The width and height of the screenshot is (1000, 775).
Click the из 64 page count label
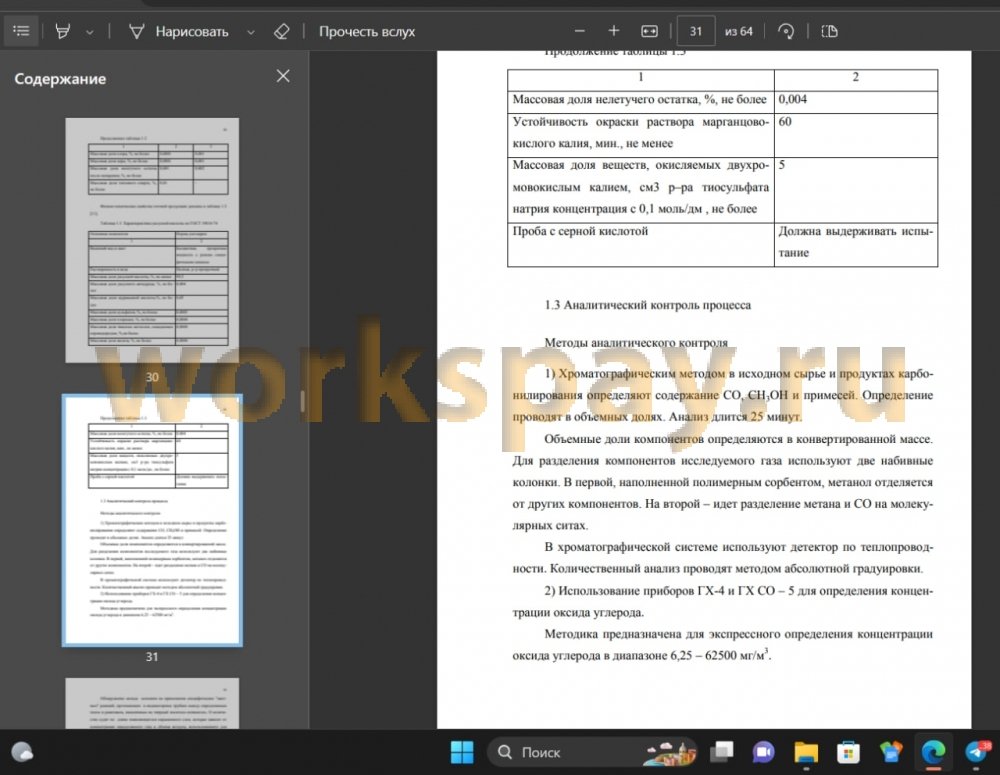click(739, 31)
